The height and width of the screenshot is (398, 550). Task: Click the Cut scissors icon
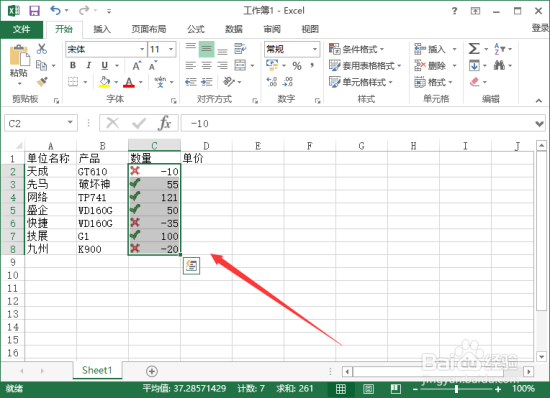coord(42,49)
